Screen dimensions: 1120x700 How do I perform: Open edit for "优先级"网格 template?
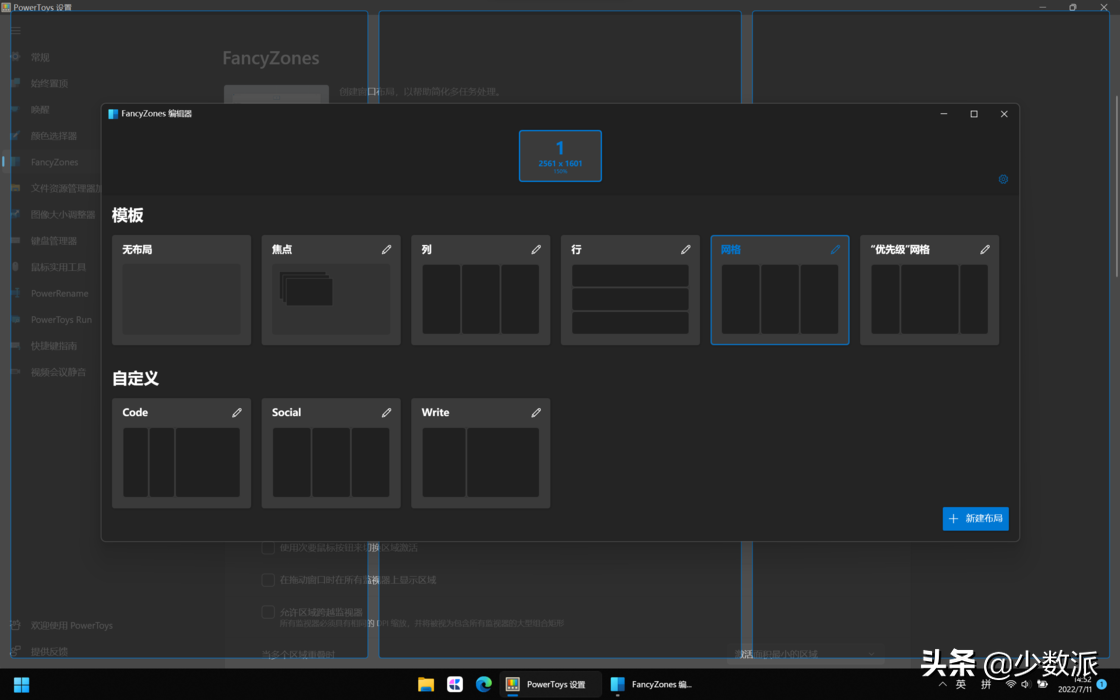[x=985, y=250]
